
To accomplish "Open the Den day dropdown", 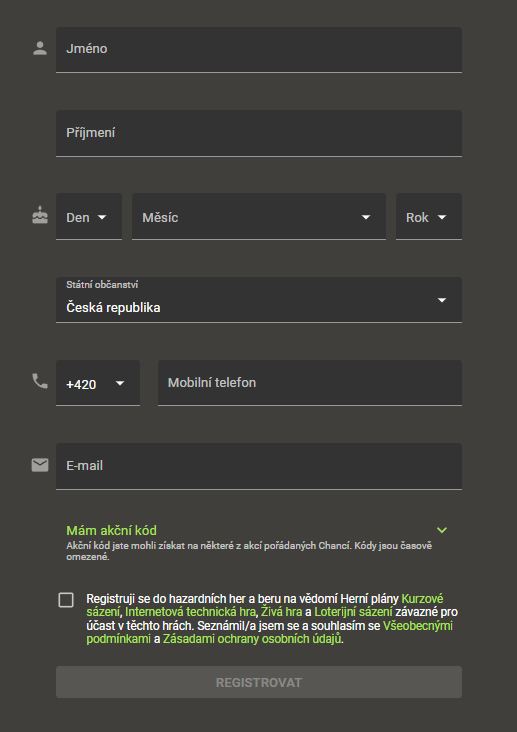I will 89,217.
